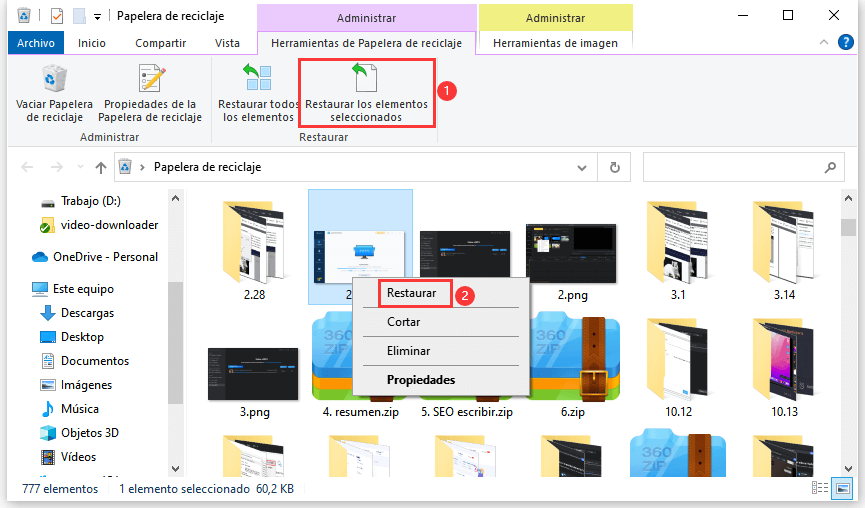This screenshot has width=865, height=508.
Task: Go up one folder level arrow
Action: pyautogui.click(x=101, y=167)
